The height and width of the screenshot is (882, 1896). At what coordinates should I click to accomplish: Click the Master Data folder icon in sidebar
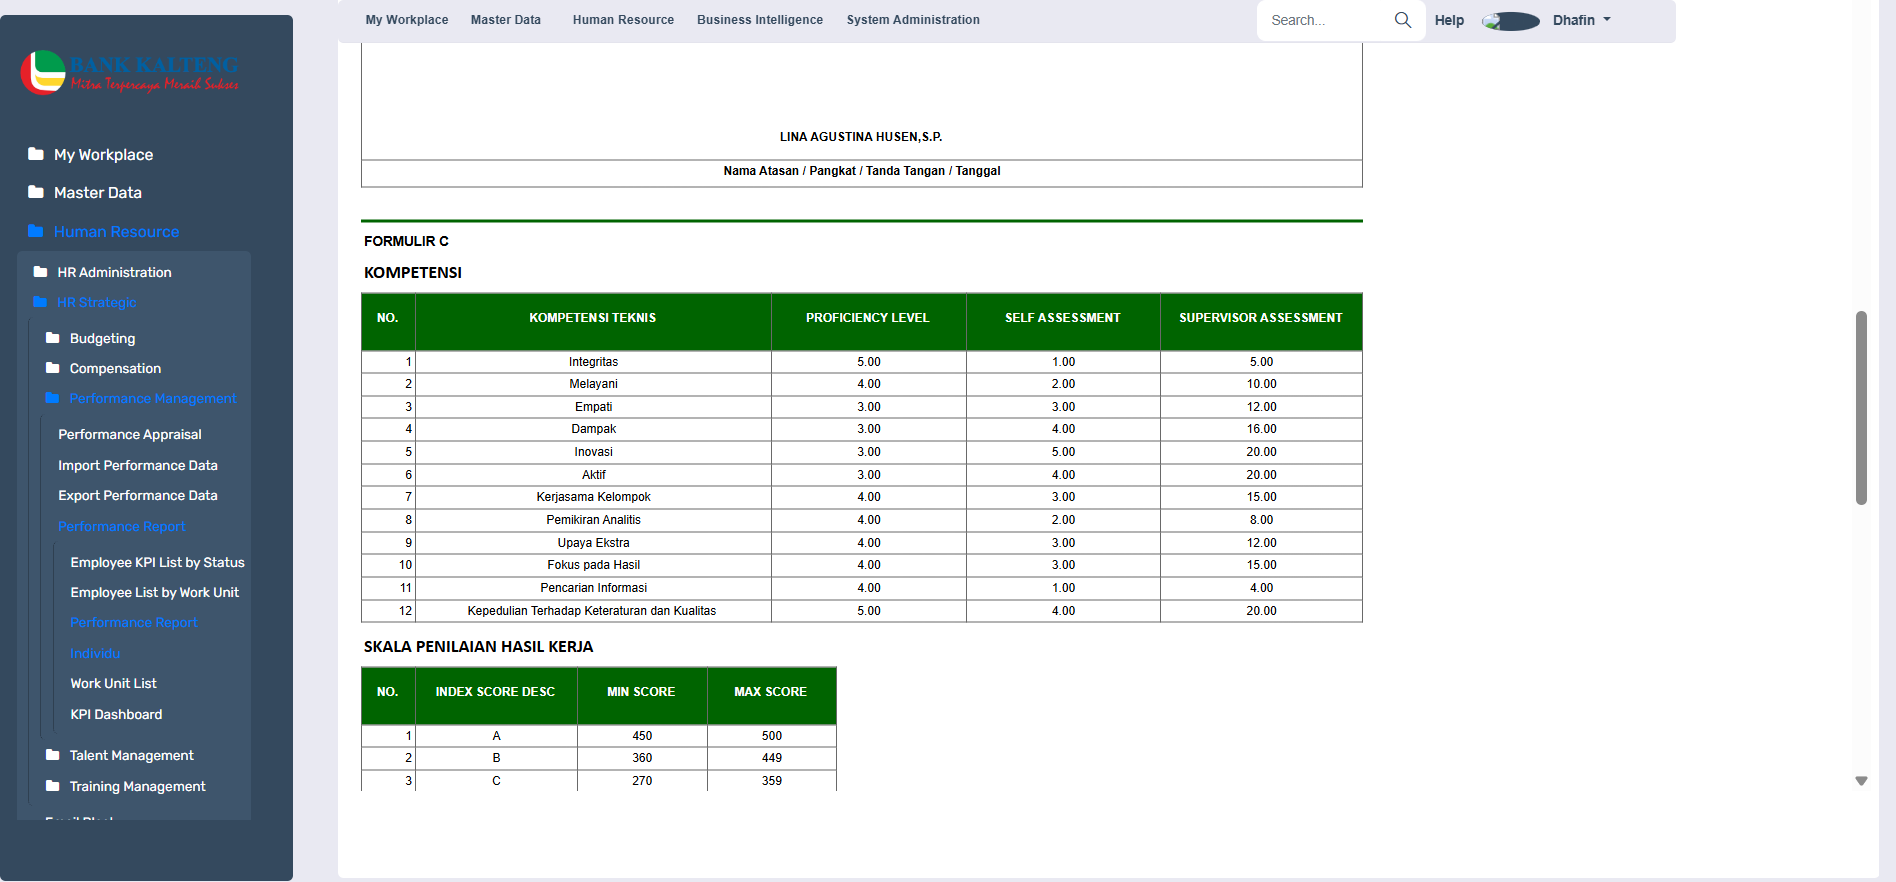pos(36,192)
